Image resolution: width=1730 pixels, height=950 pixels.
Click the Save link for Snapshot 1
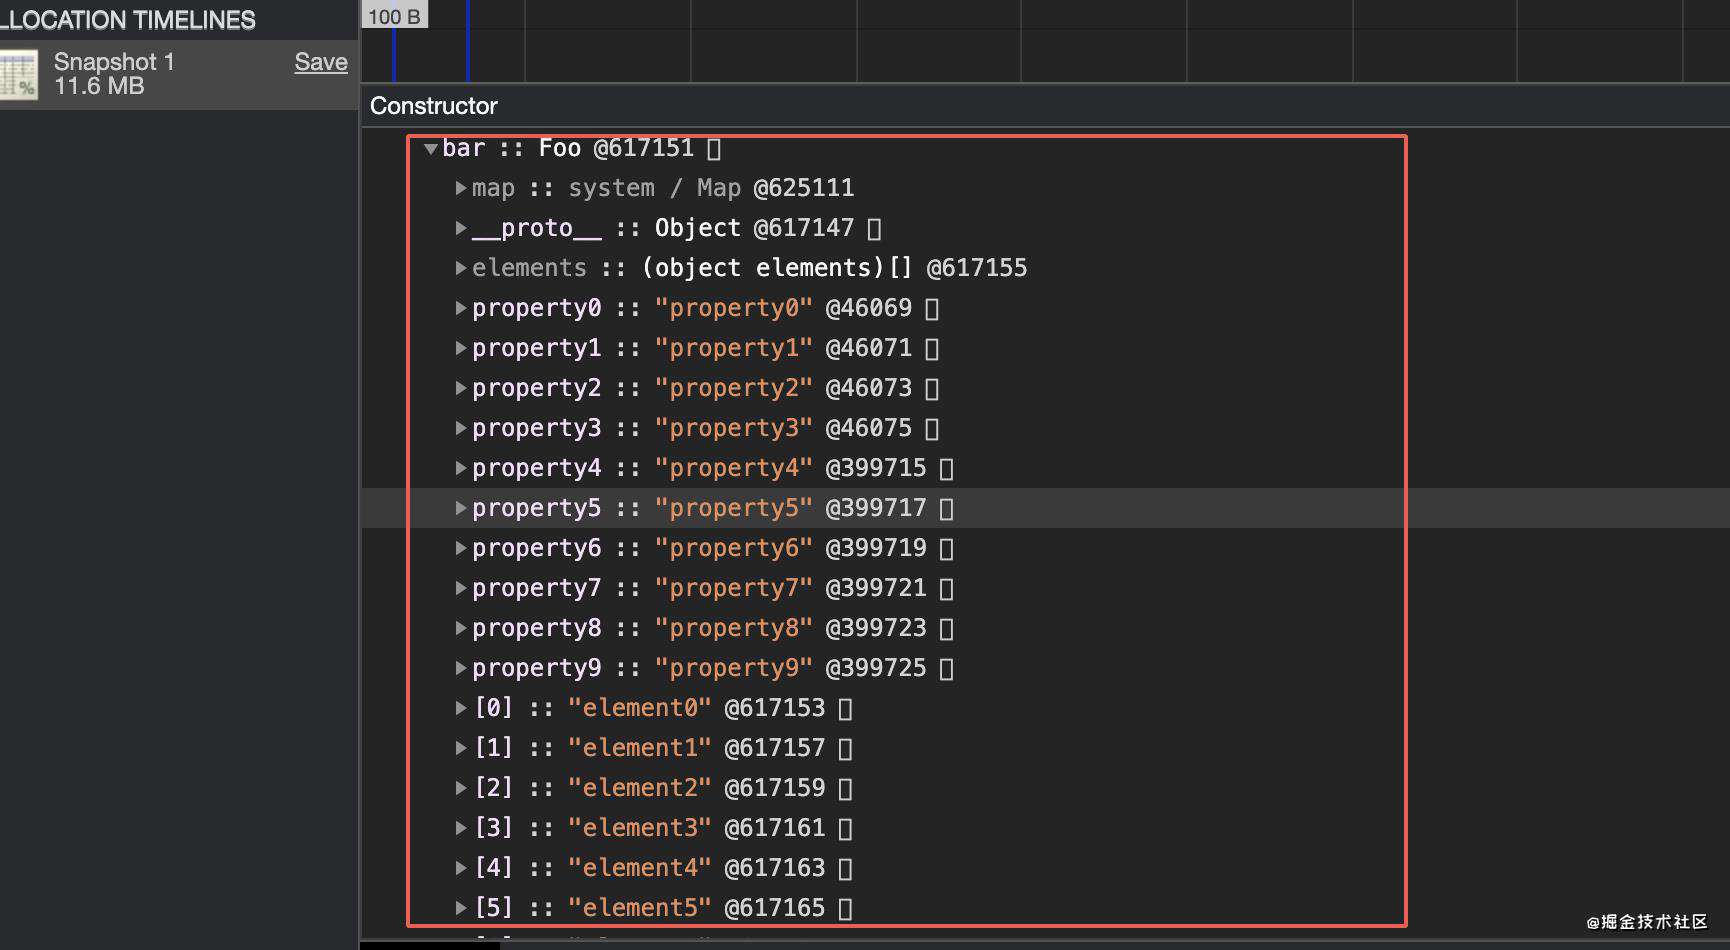pyautogui.click(x=321, y=62)
